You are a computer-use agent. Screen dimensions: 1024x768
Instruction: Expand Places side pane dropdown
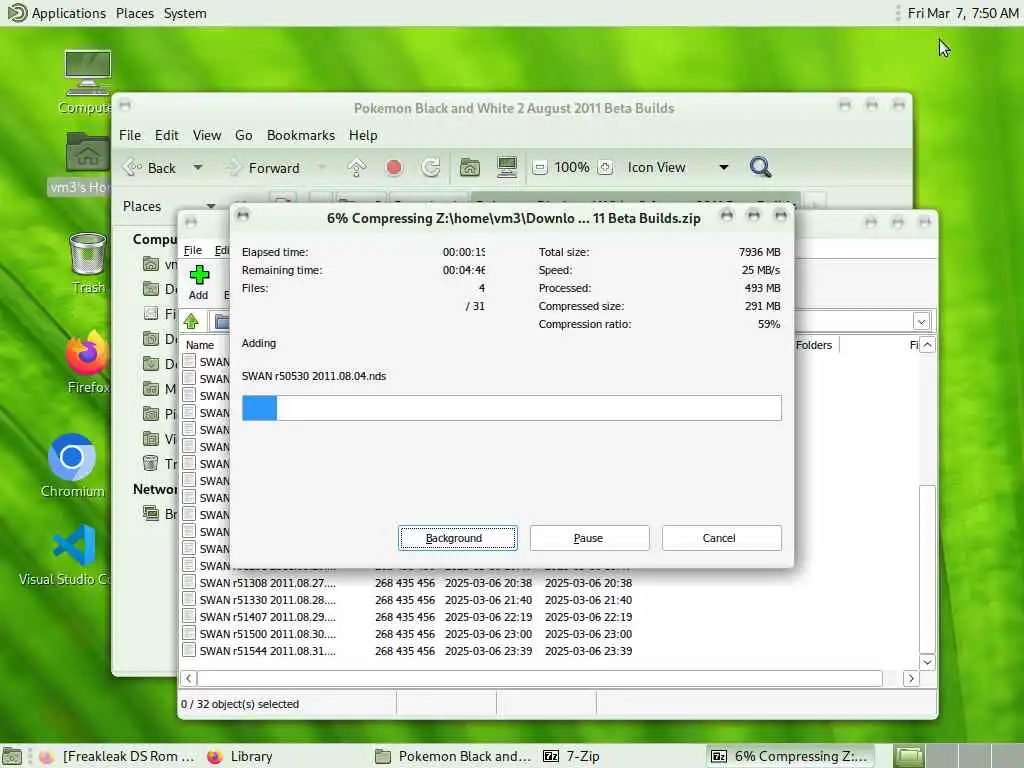click(x=210, y=206)
